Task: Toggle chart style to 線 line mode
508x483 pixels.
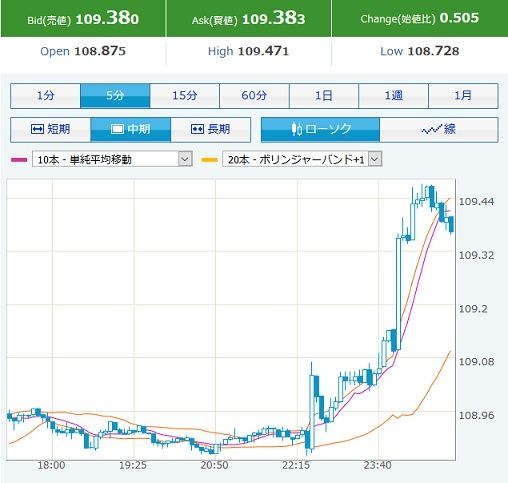Action: pos(439,129)
